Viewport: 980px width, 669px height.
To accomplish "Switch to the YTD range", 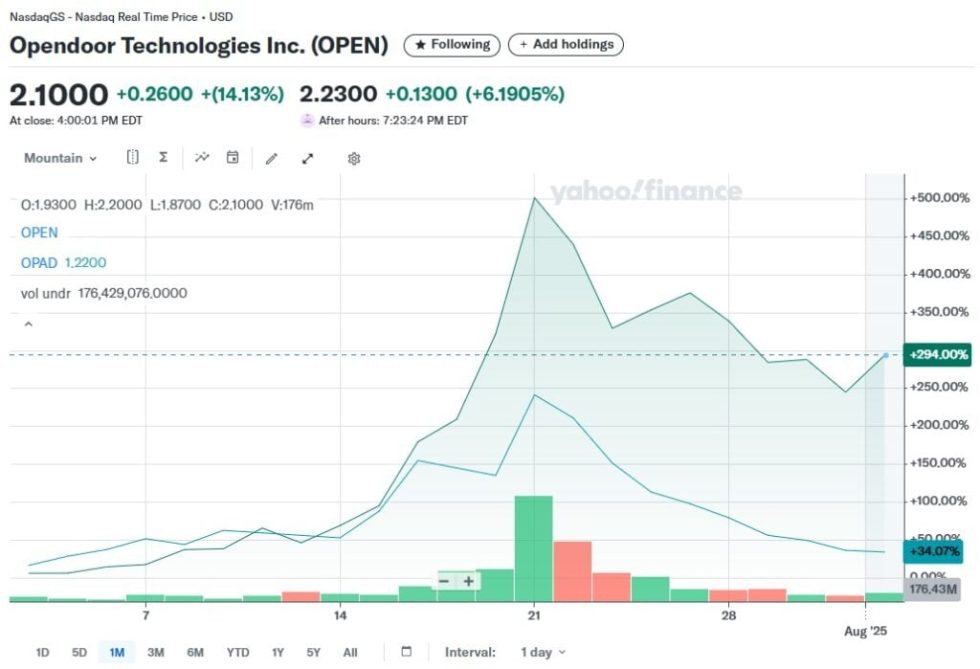I will pyautogui.click(x=237, y=652).
